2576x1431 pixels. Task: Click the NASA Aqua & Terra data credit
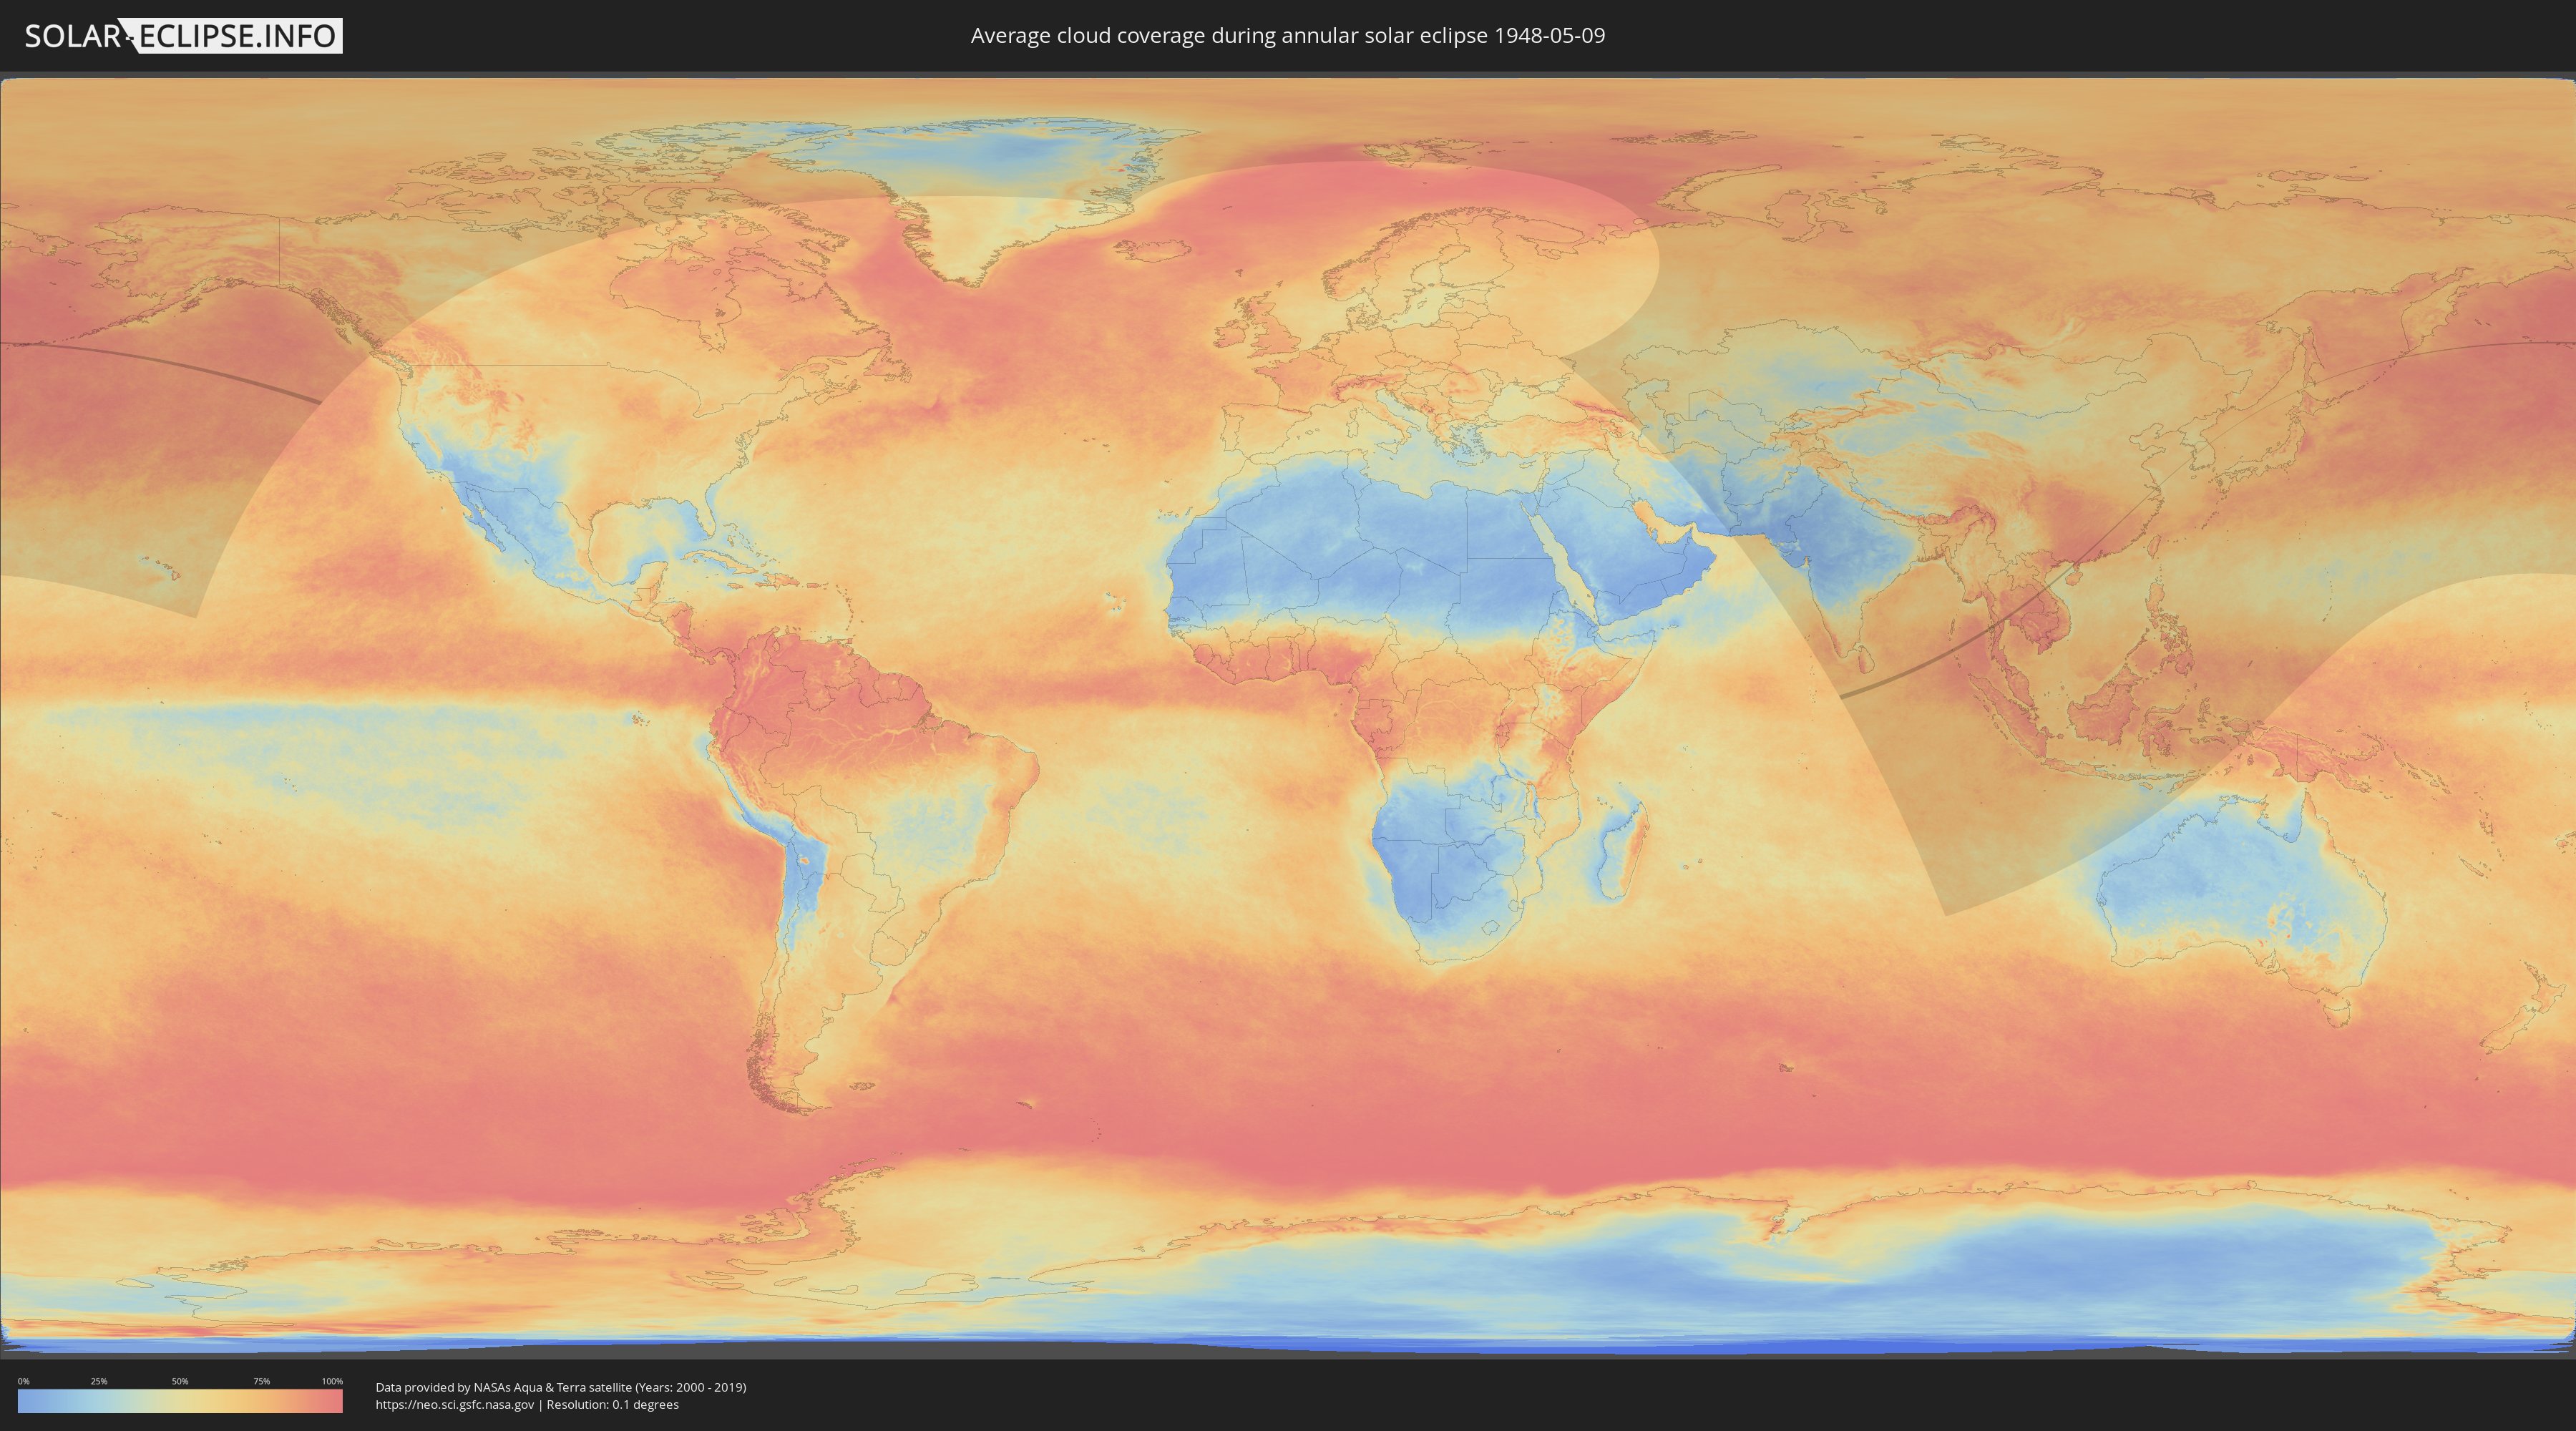(x=561, y=1387)
